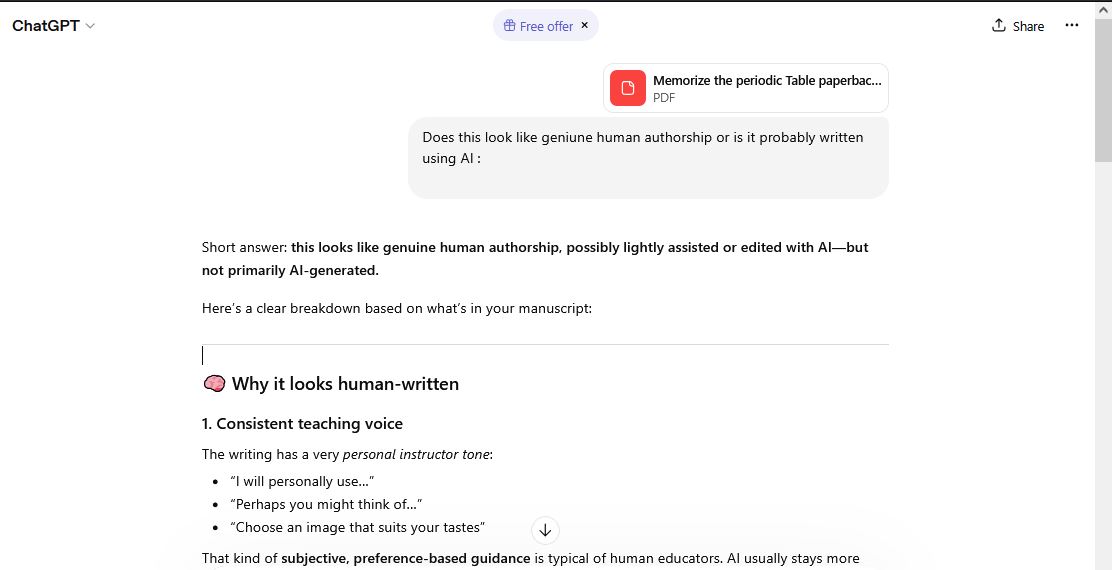Image resolution: width=1112 pixels, height=570 pixels.
Task: Click the gift icon in Free offer pill
Action: pyautogui.click(x=509, y=26)
